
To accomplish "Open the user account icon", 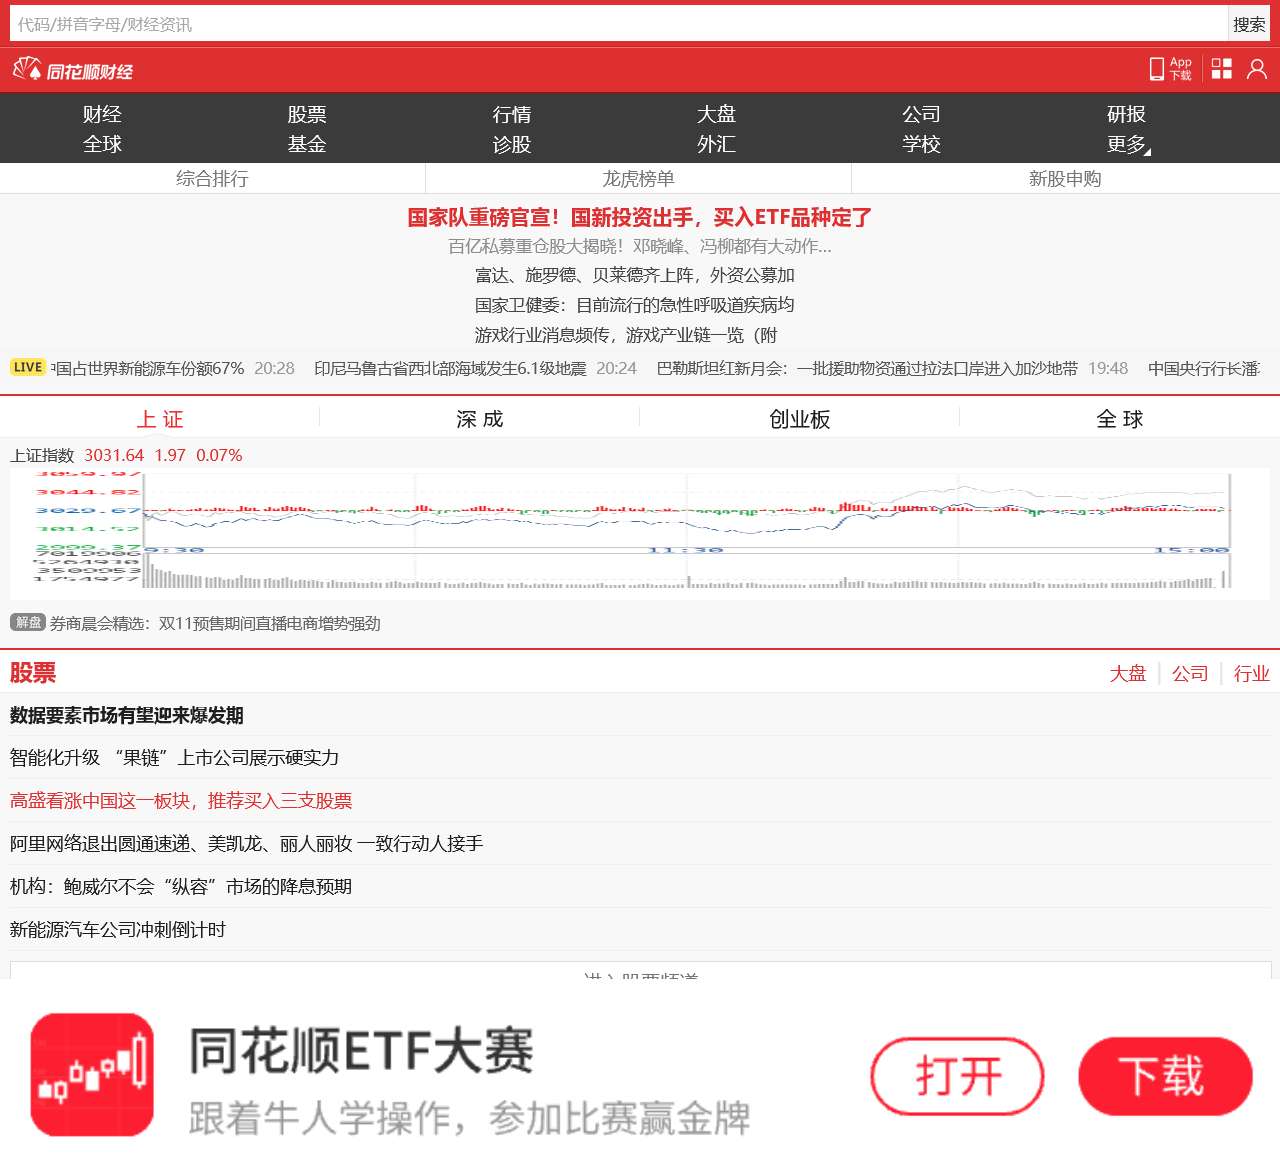I will (x=1257, y=68).
